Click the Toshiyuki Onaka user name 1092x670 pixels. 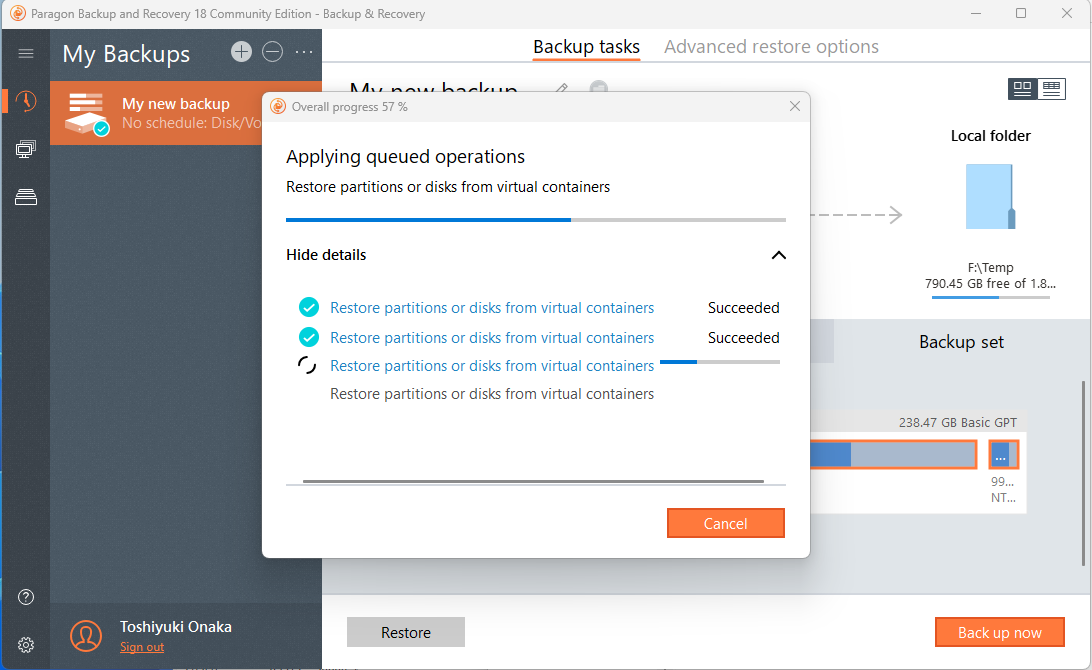[176, 627]
